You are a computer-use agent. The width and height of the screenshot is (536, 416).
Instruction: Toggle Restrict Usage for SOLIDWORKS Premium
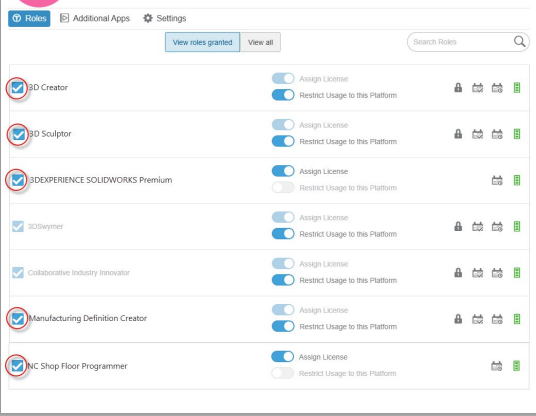(283, 187)
